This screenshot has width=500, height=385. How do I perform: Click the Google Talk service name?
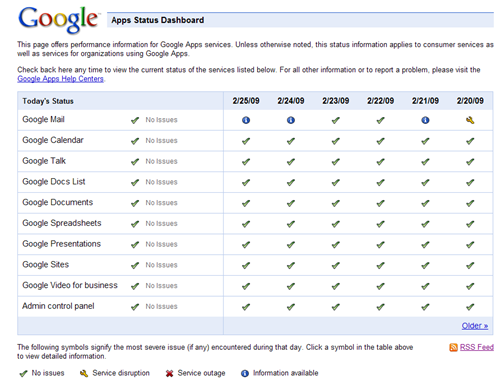44,161
